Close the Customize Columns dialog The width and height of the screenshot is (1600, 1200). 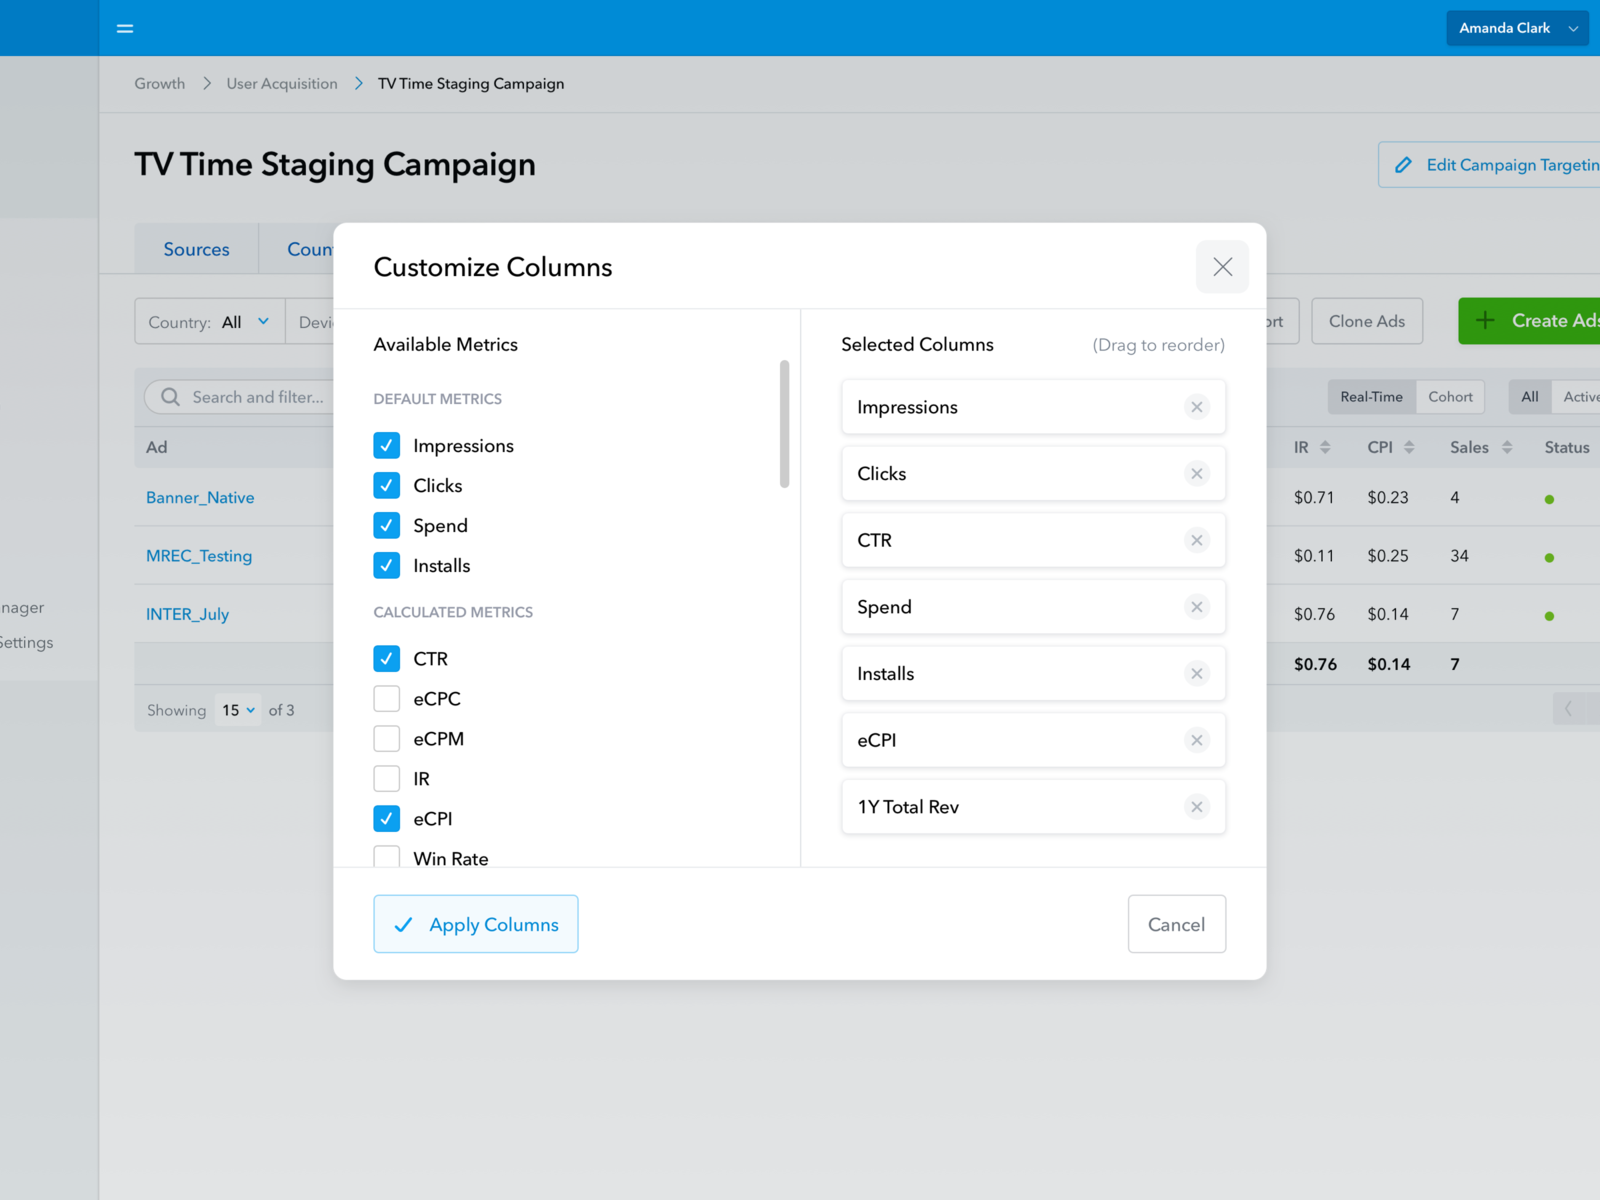1222,267
